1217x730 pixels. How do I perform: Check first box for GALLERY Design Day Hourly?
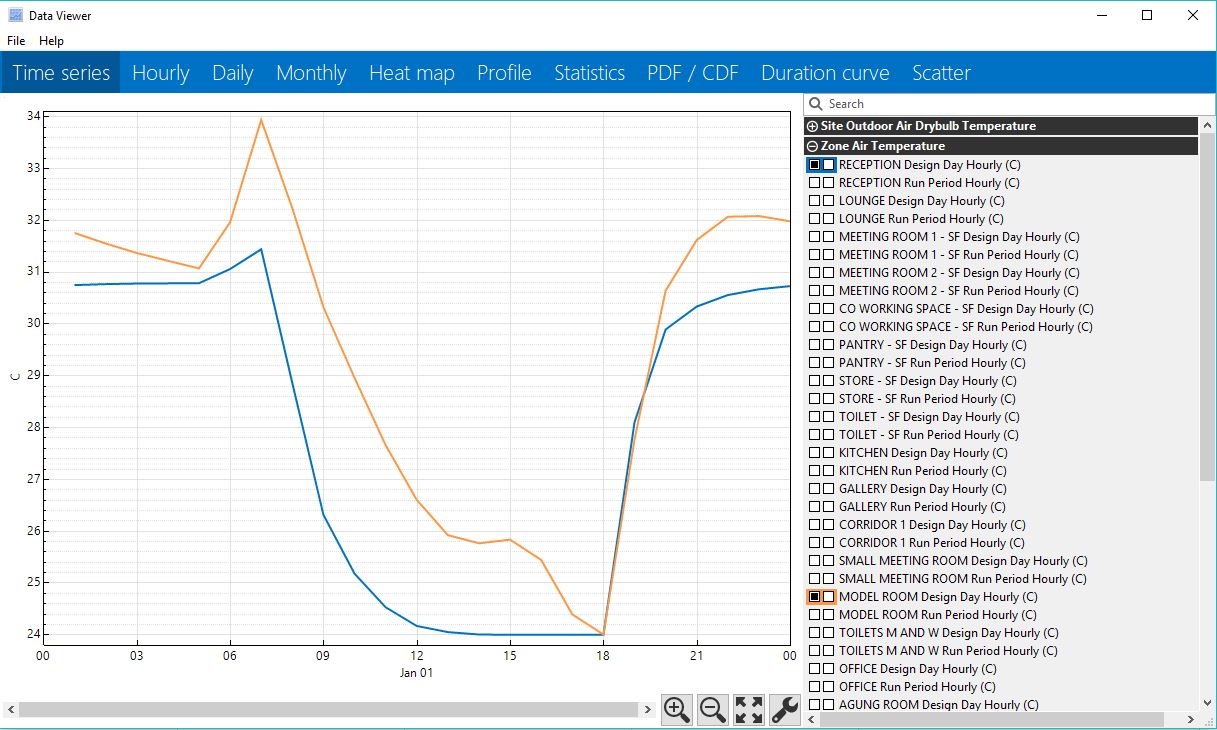(815, 489)
